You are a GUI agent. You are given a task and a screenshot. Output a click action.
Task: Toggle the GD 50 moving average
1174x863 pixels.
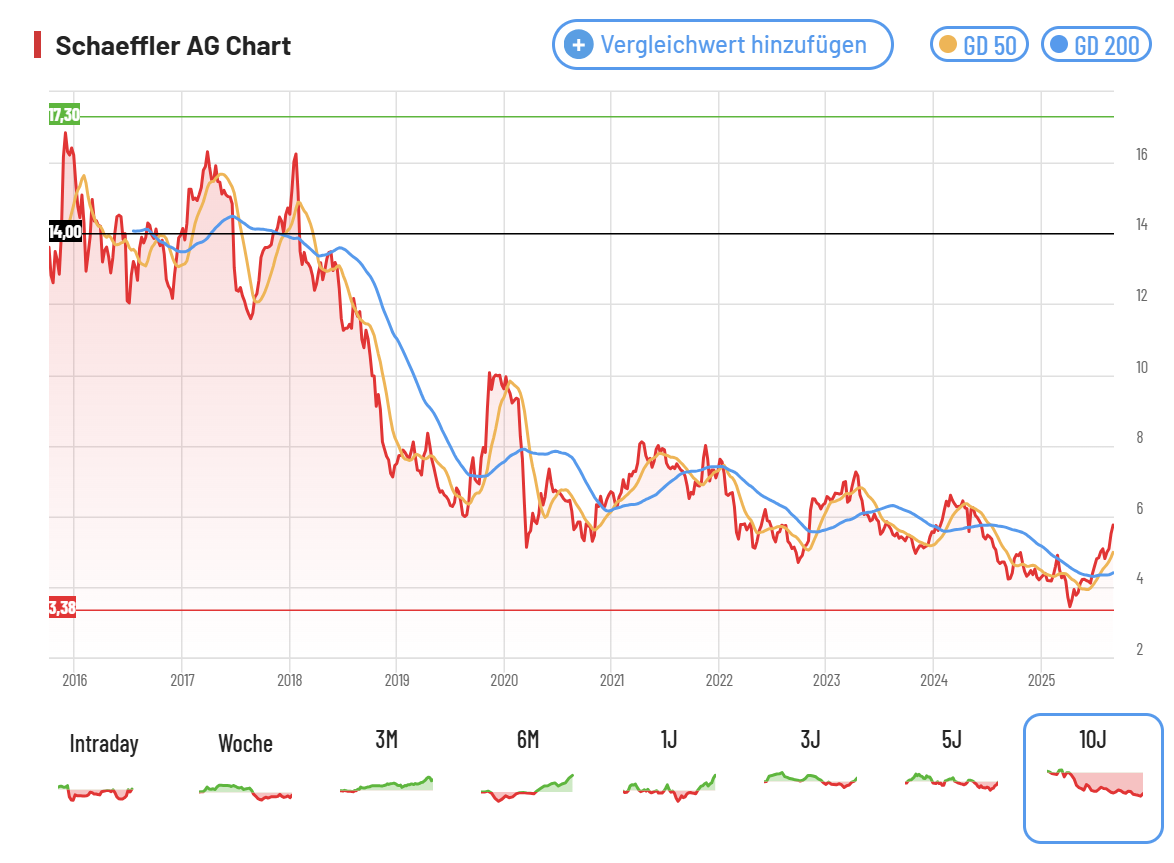tap(979, 45)
